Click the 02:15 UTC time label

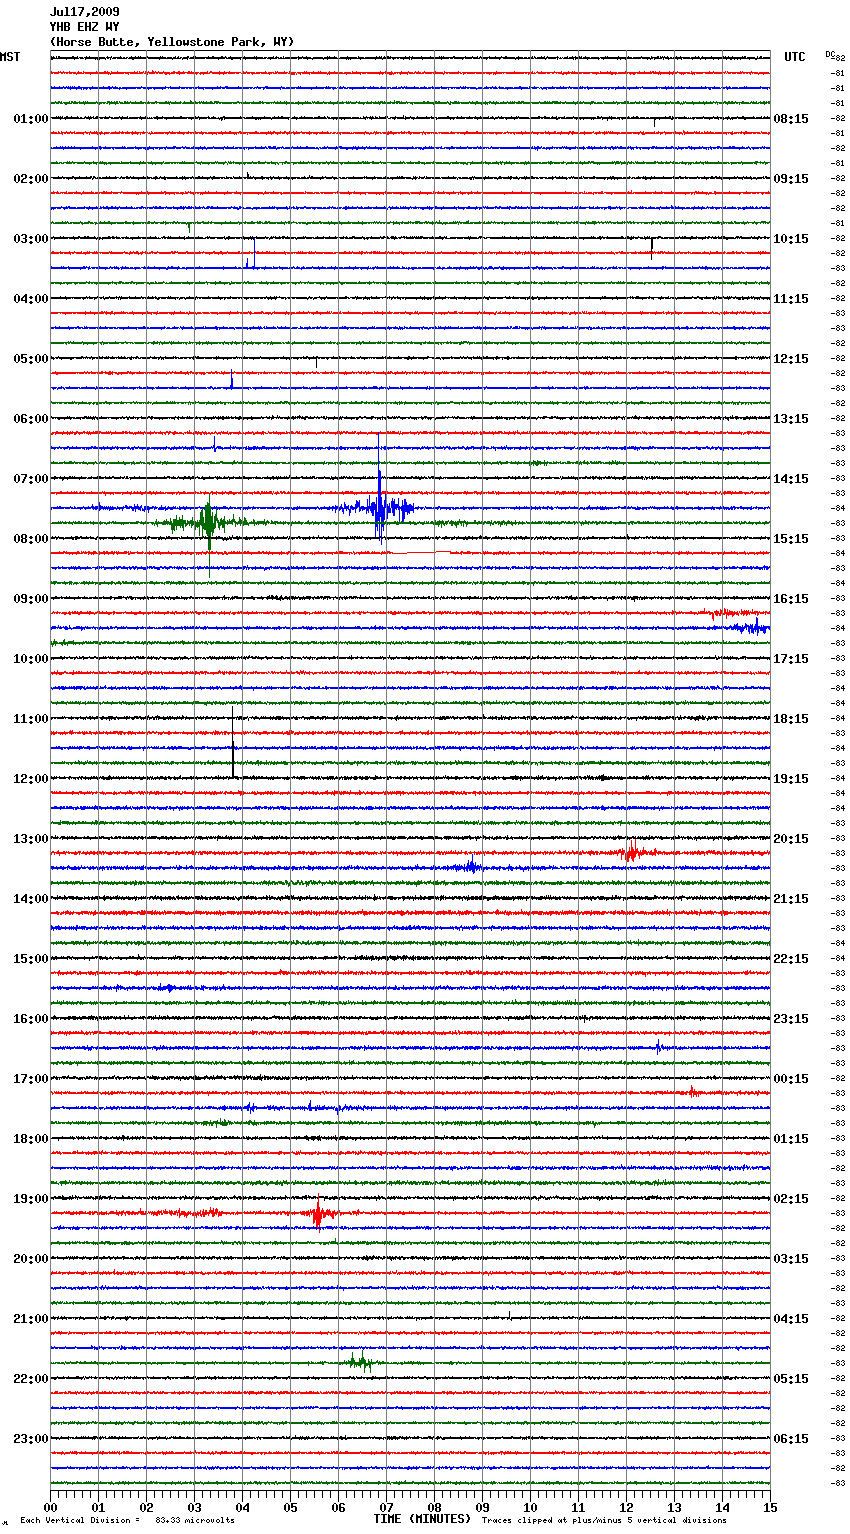coord(791,1199)
